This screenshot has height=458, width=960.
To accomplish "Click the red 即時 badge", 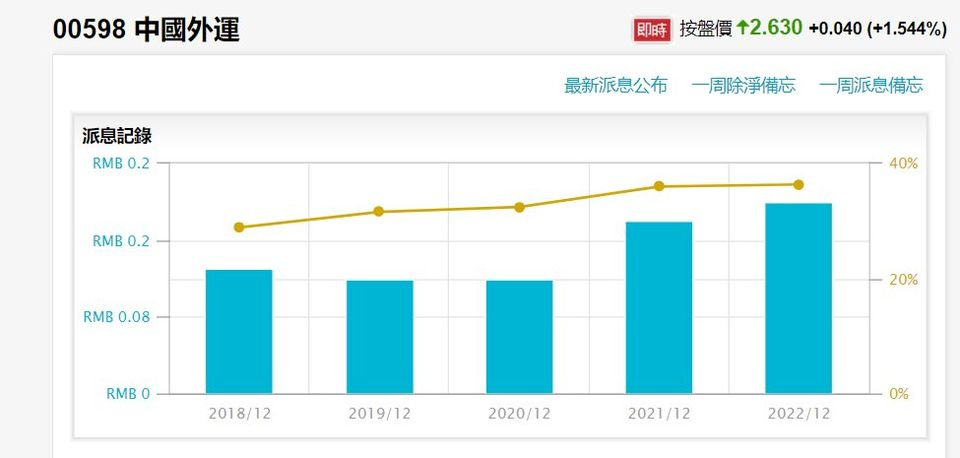I will click(x=652, y=29).
